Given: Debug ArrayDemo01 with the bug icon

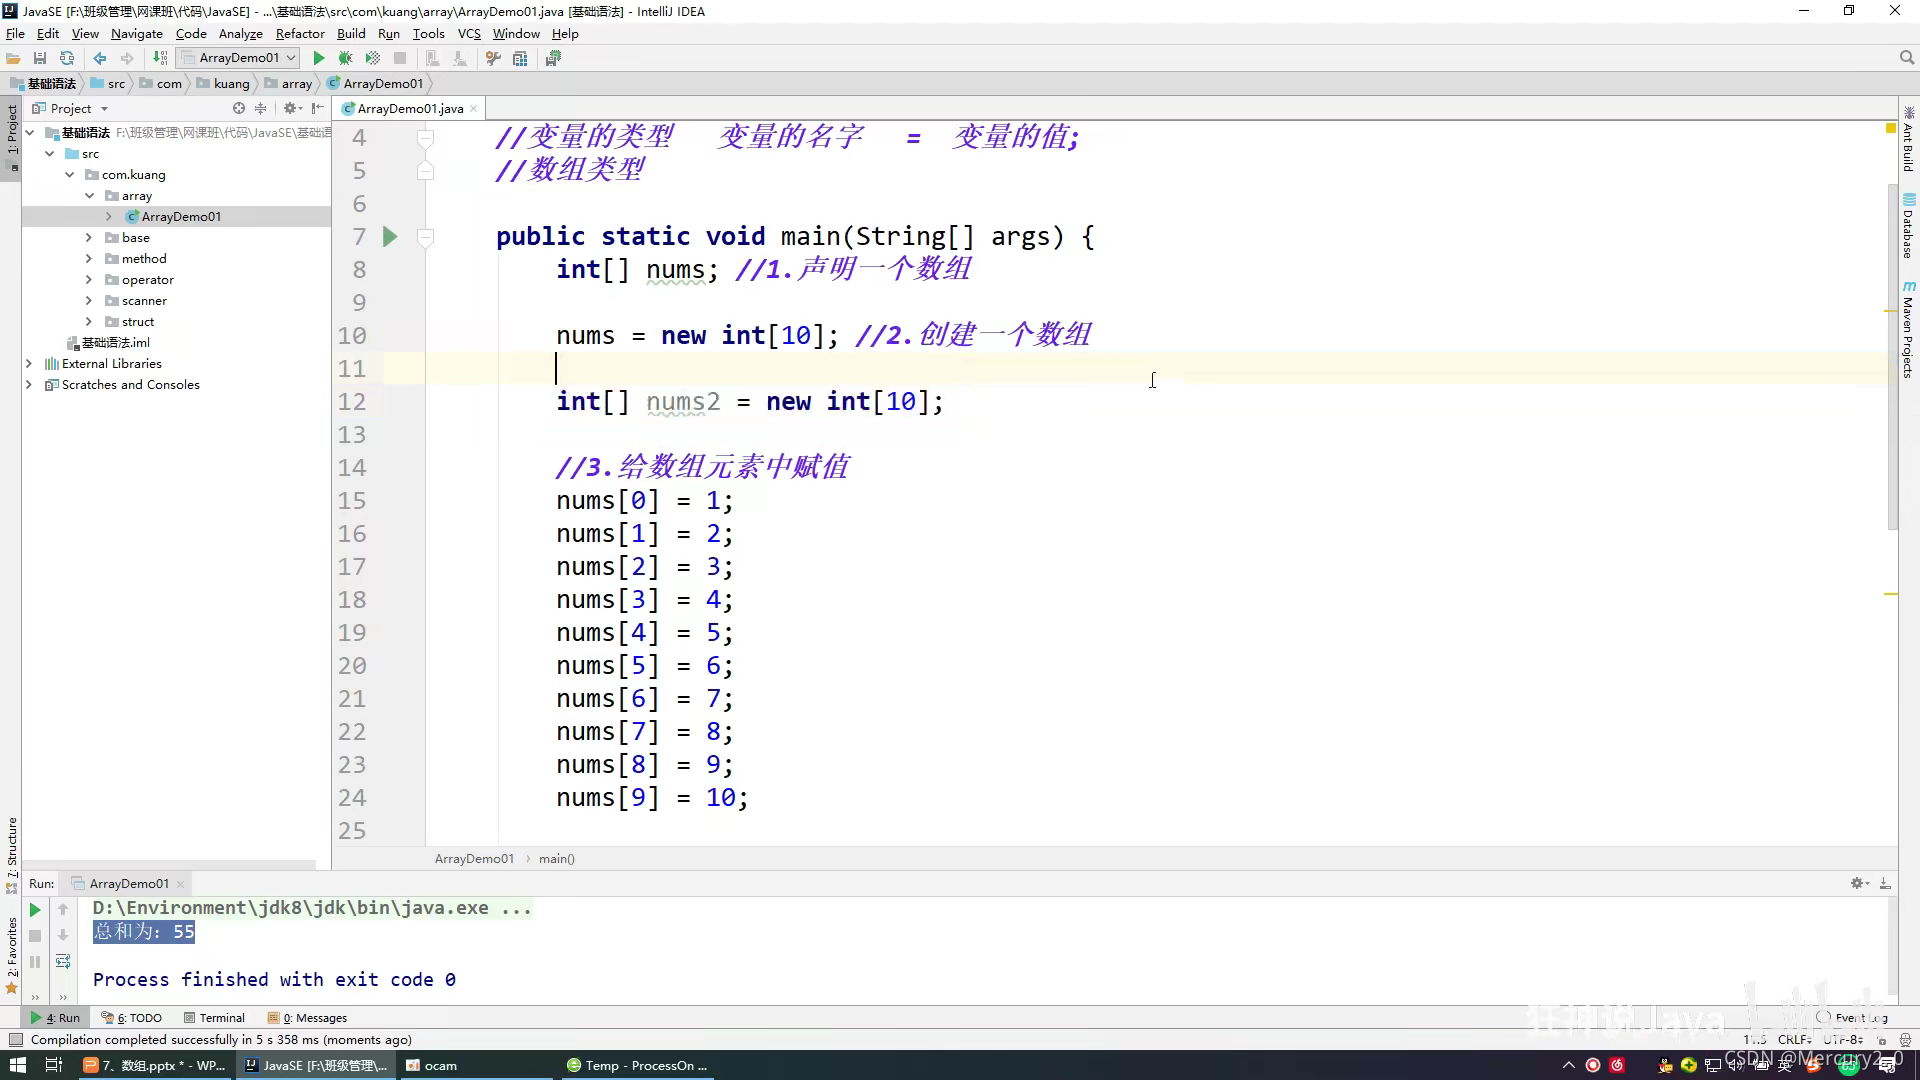Looking at the screenshot, I should [345, 58].
